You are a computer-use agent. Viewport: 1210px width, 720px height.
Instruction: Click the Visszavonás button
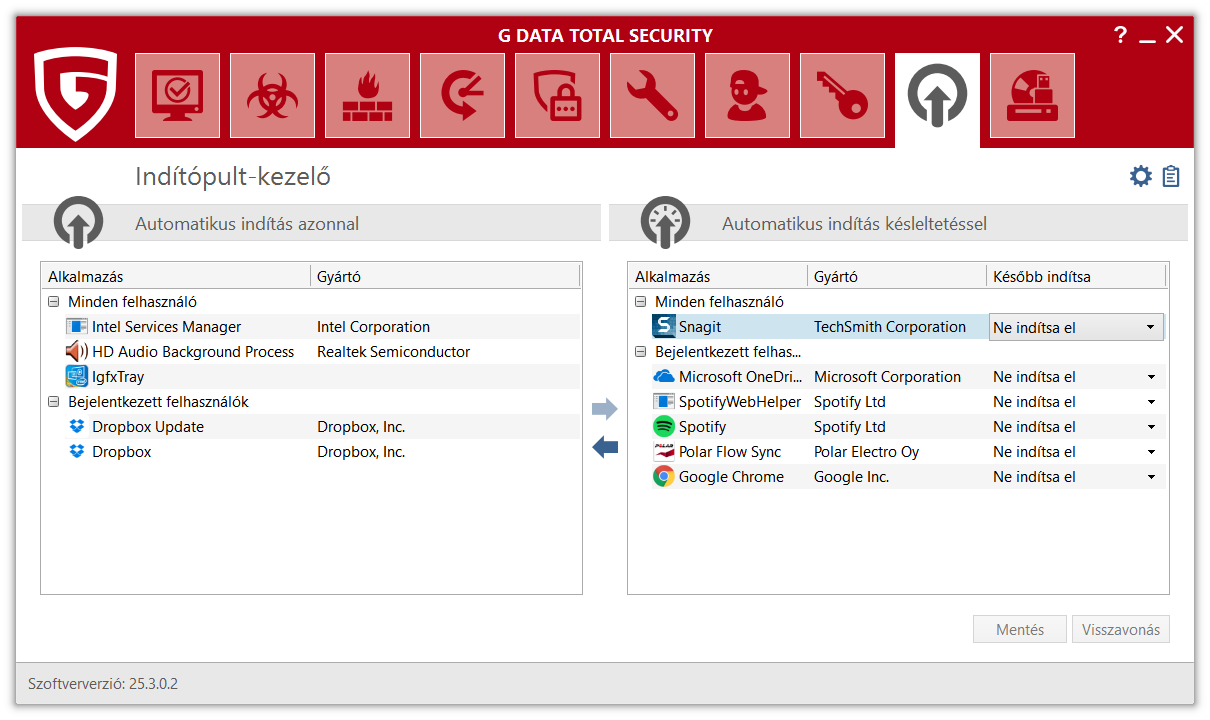(x=1121, y=630)
